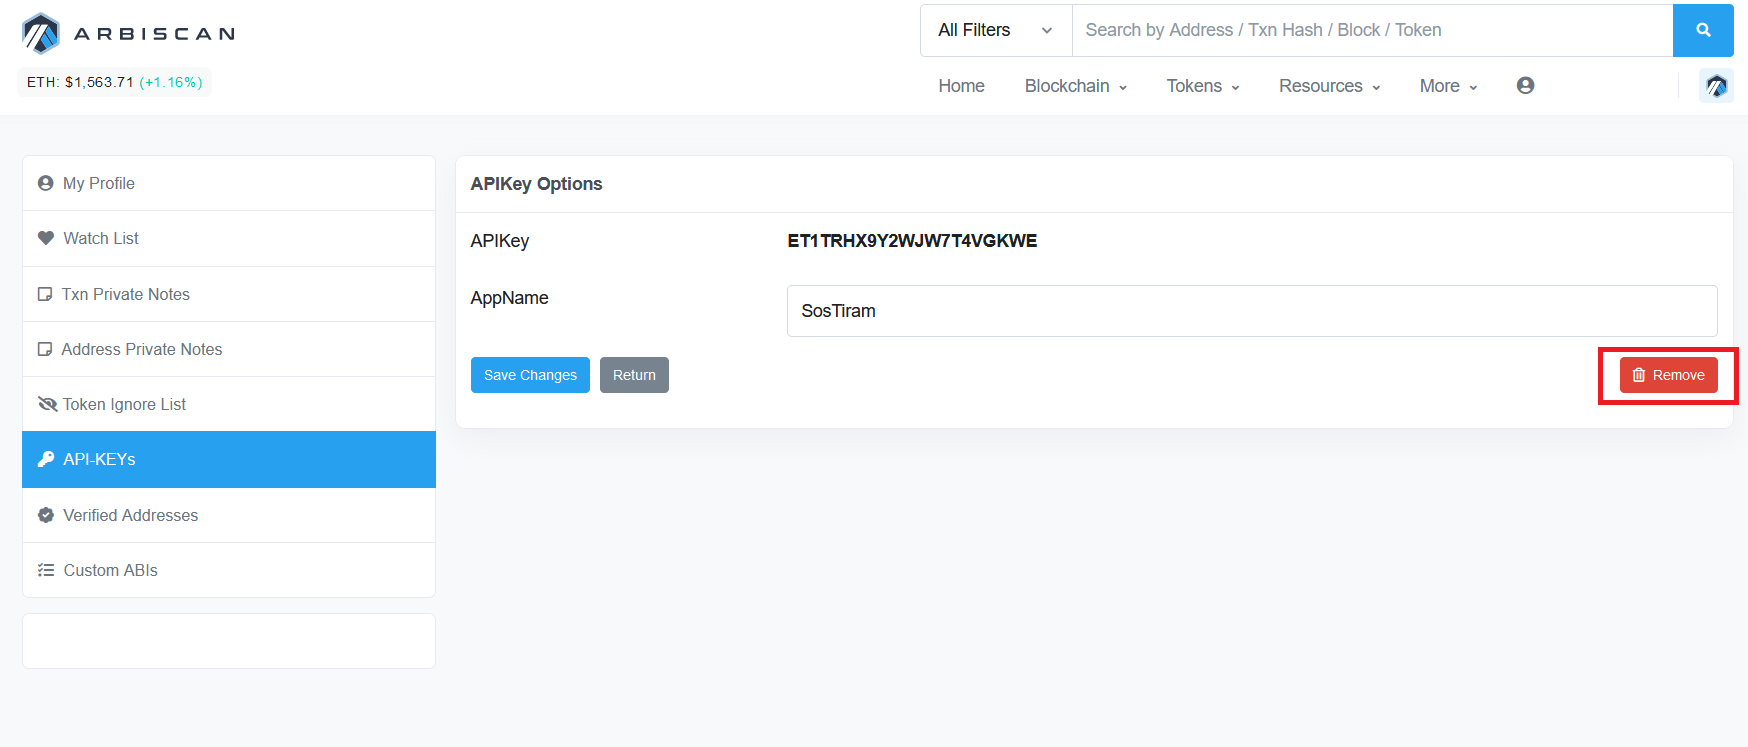The height and width of the screenshot is (747, 1748).
Task: Click the My Profile person icon
Action: tap(45, 183)
